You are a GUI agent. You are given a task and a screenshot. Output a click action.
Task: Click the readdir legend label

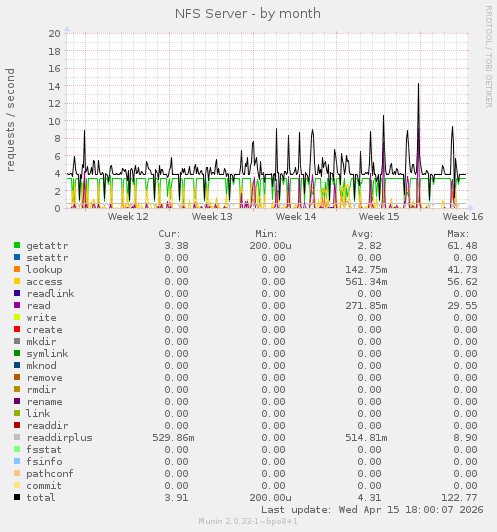pyautogui.click(x=47, y=425)
